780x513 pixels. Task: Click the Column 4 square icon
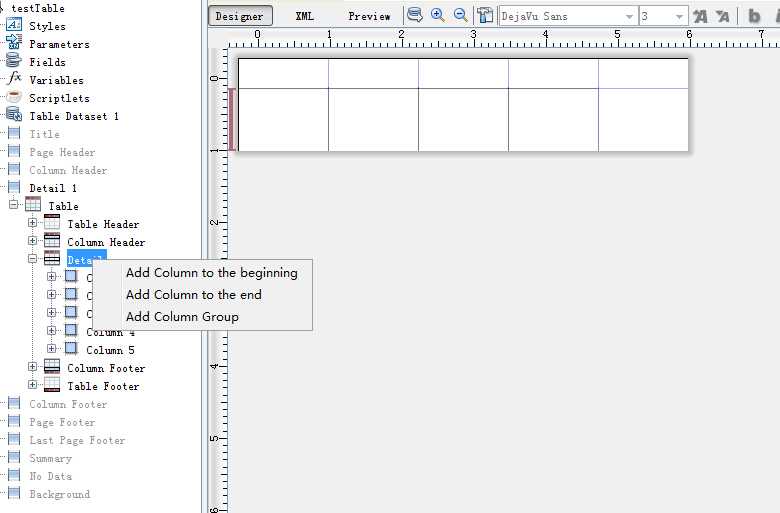71,330
